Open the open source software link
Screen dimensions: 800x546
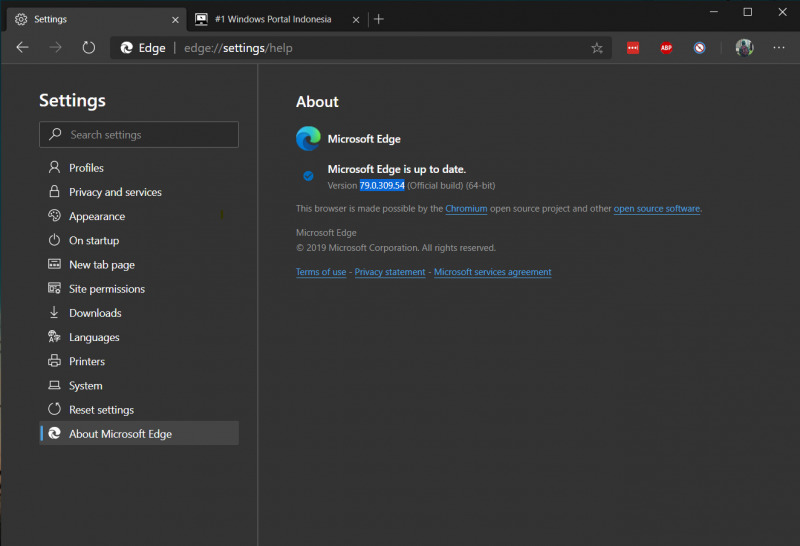[x=657, y=209]
